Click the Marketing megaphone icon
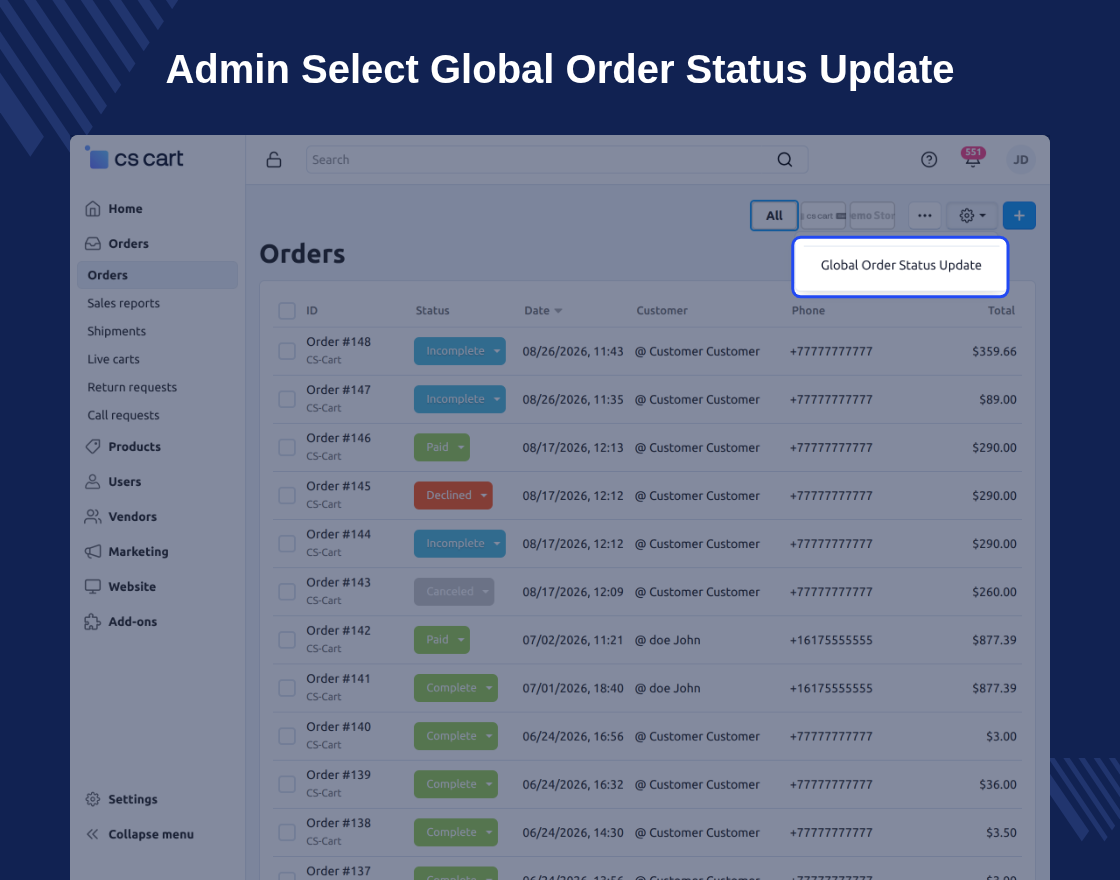The width and height of the screenshot is (1120, 880). pos(93,551)
